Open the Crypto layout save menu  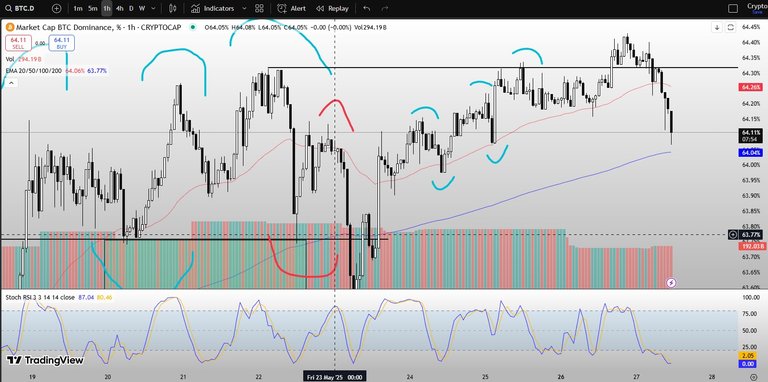[x=757, y=8]
